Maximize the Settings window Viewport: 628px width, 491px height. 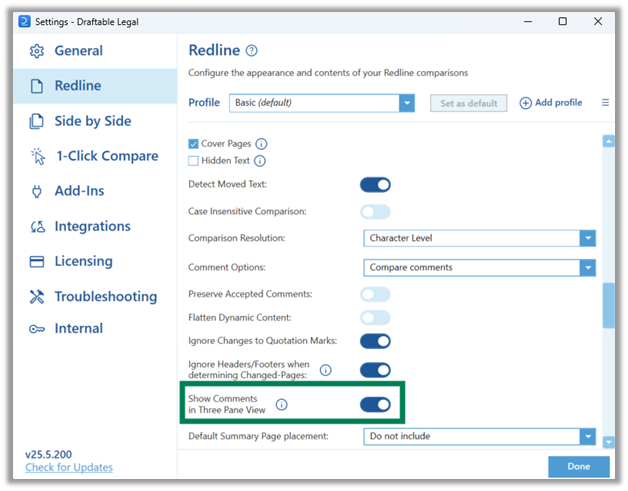[562, 21]
